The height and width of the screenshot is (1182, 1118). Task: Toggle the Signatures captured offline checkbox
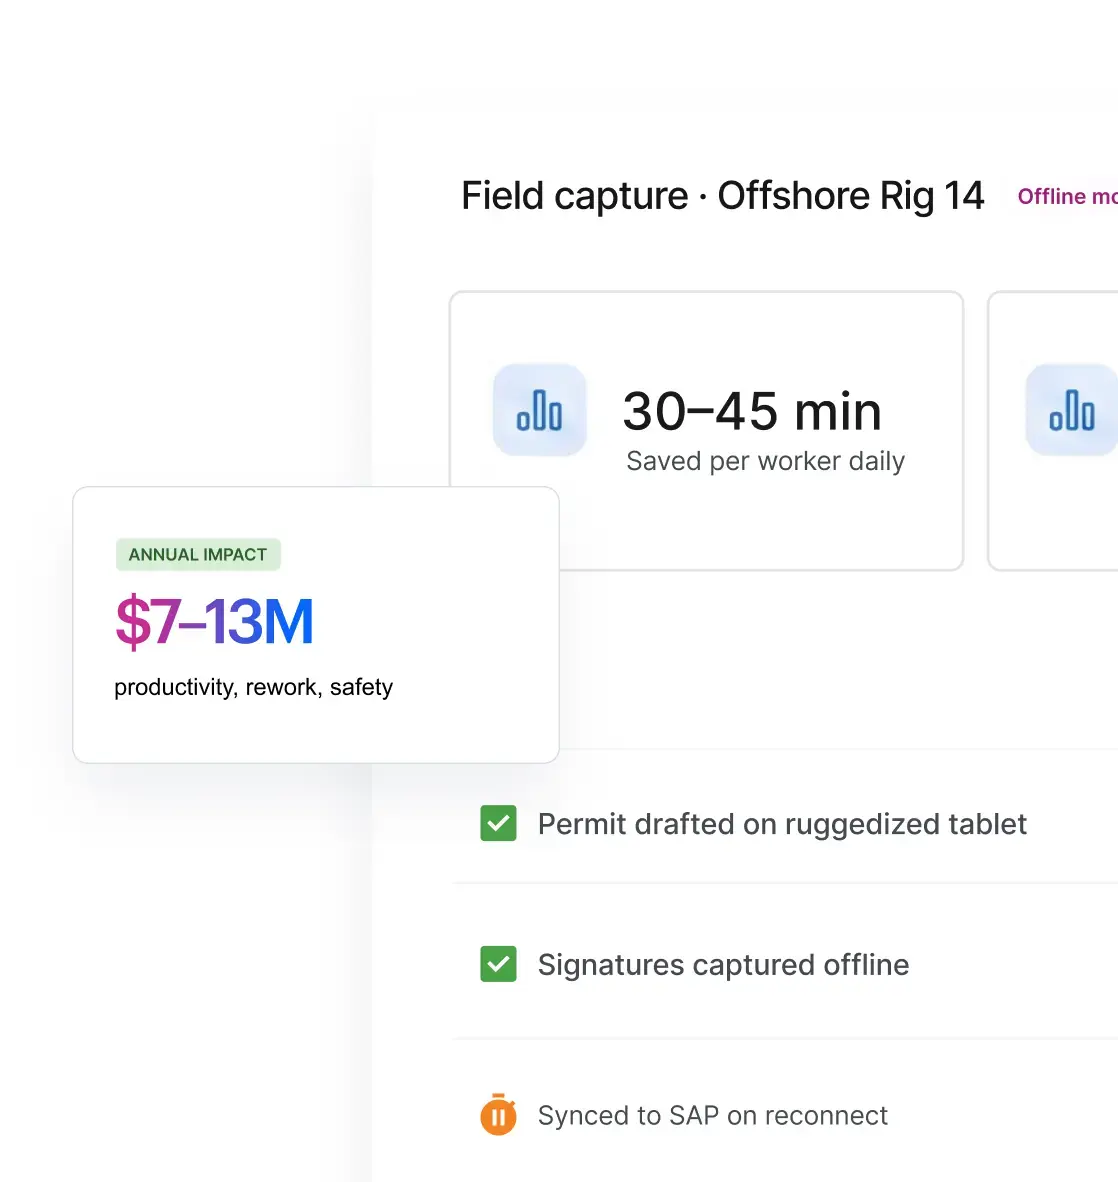coord(498,964)
